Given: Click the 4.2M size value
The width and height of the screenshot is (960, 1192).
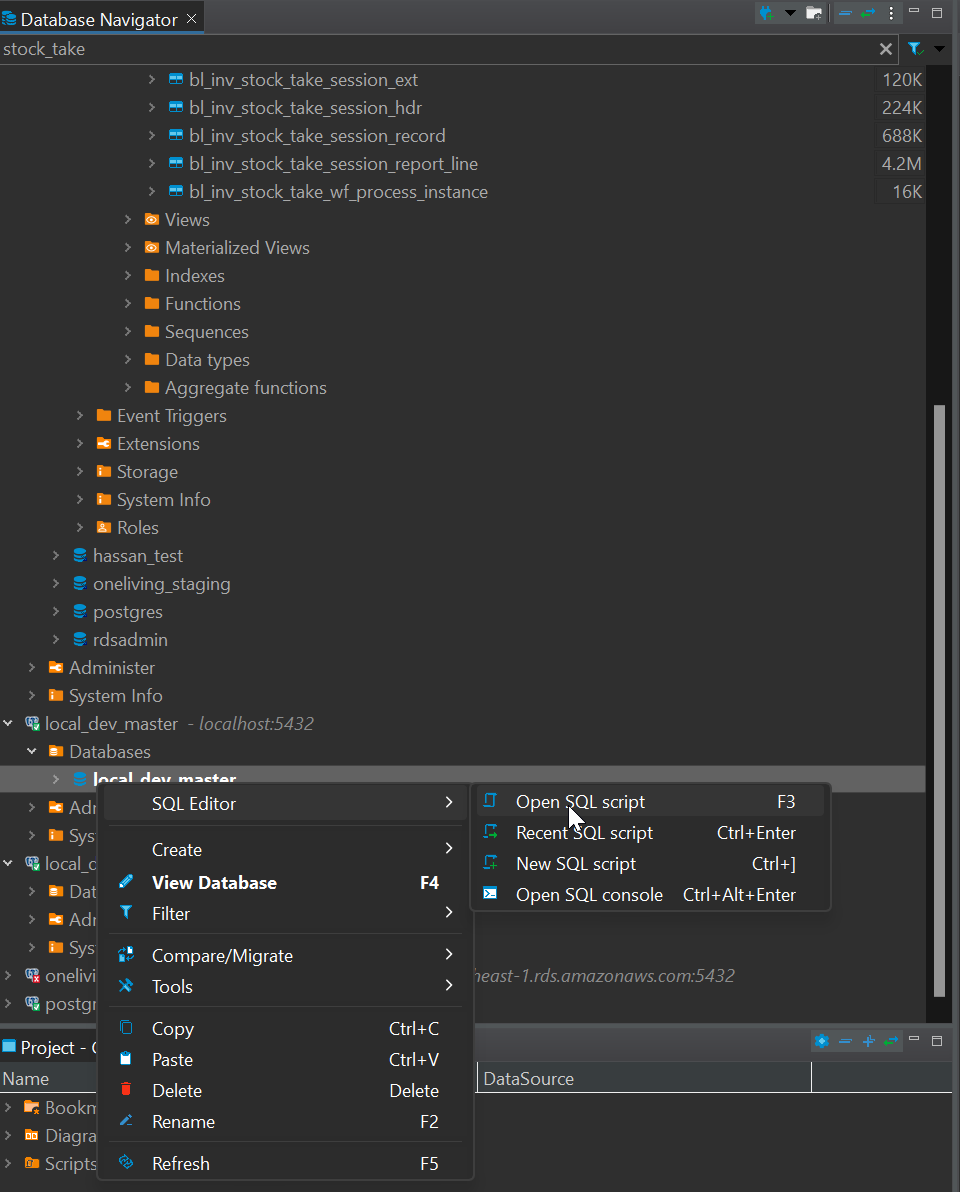Looking at the screenshot, I should click(x=901, y=164).
